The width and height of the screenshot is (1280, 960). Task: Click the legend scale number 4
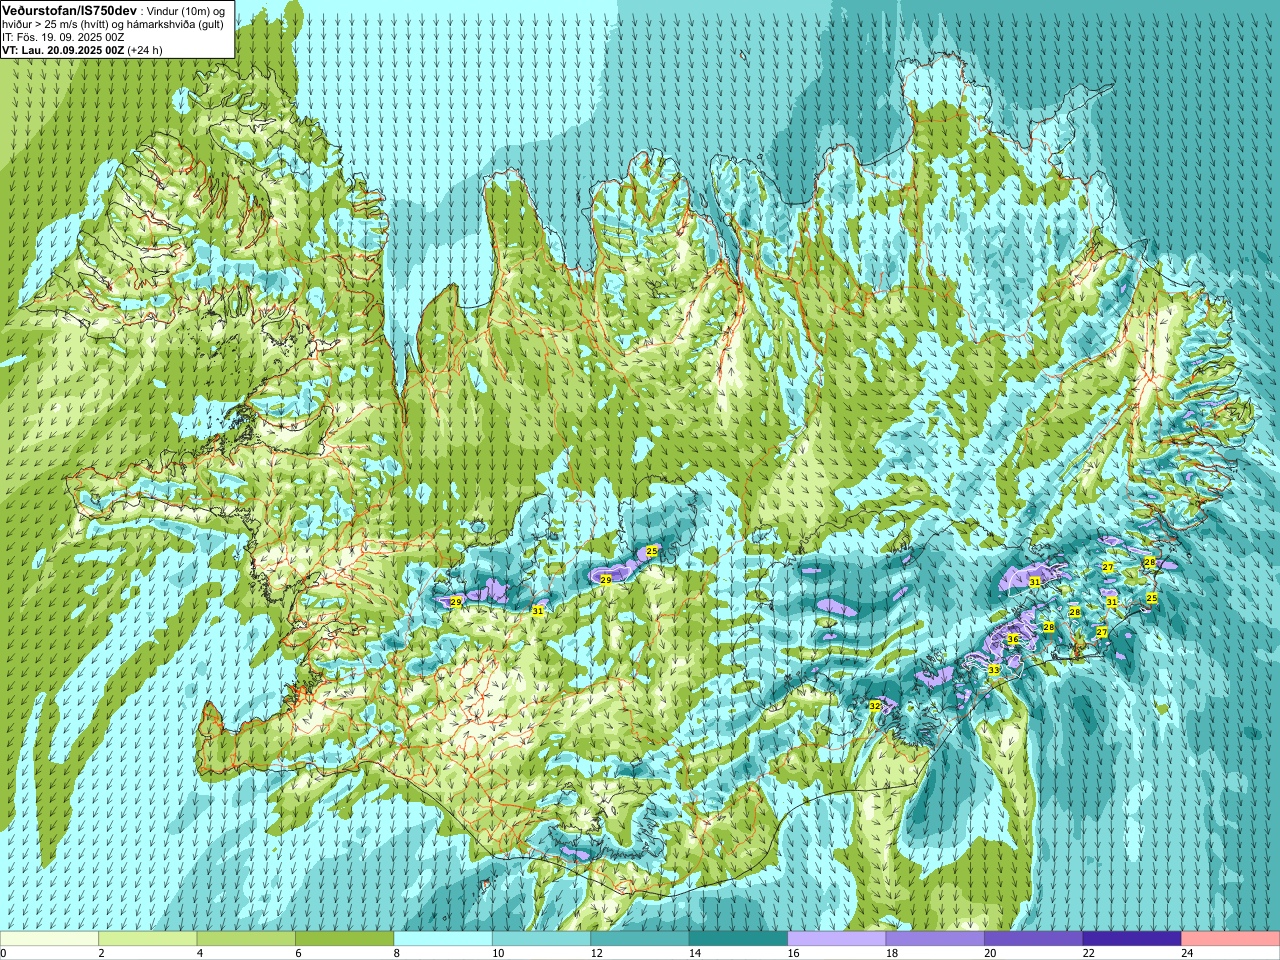pyautogui.click(x=200, y=953)
